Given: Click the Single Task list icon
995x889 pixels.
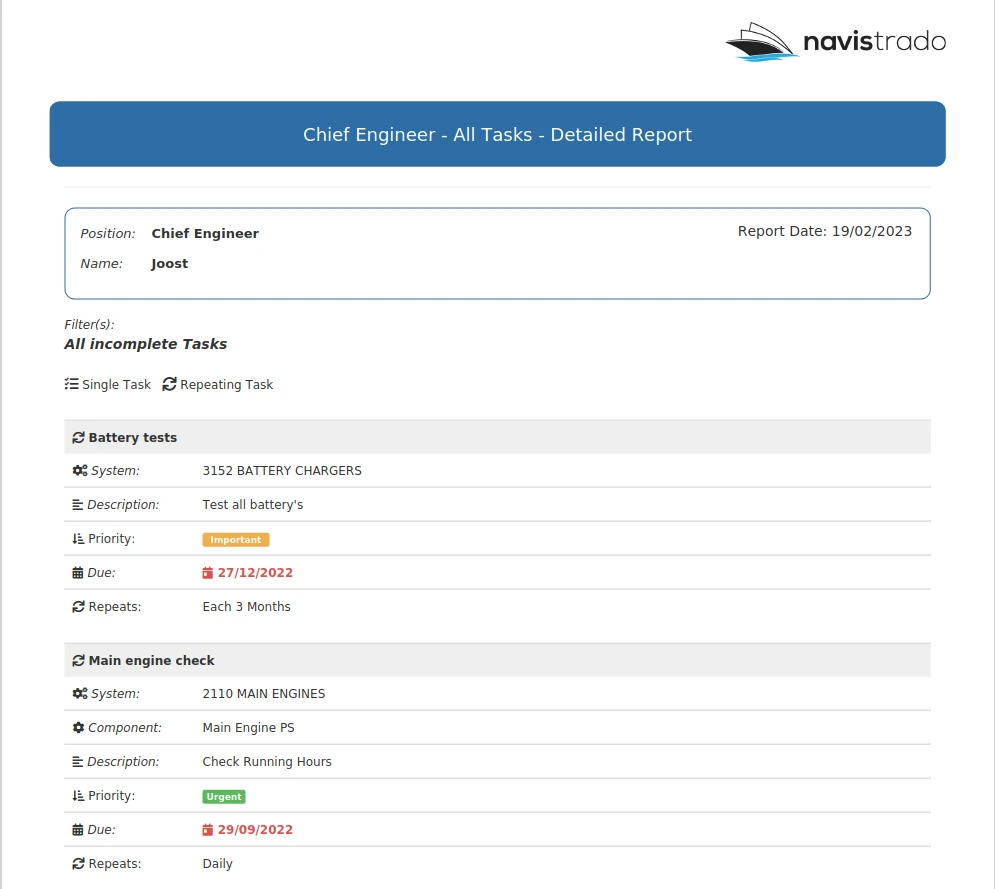Looking at the screenshot, I should [x=71, y=384].
